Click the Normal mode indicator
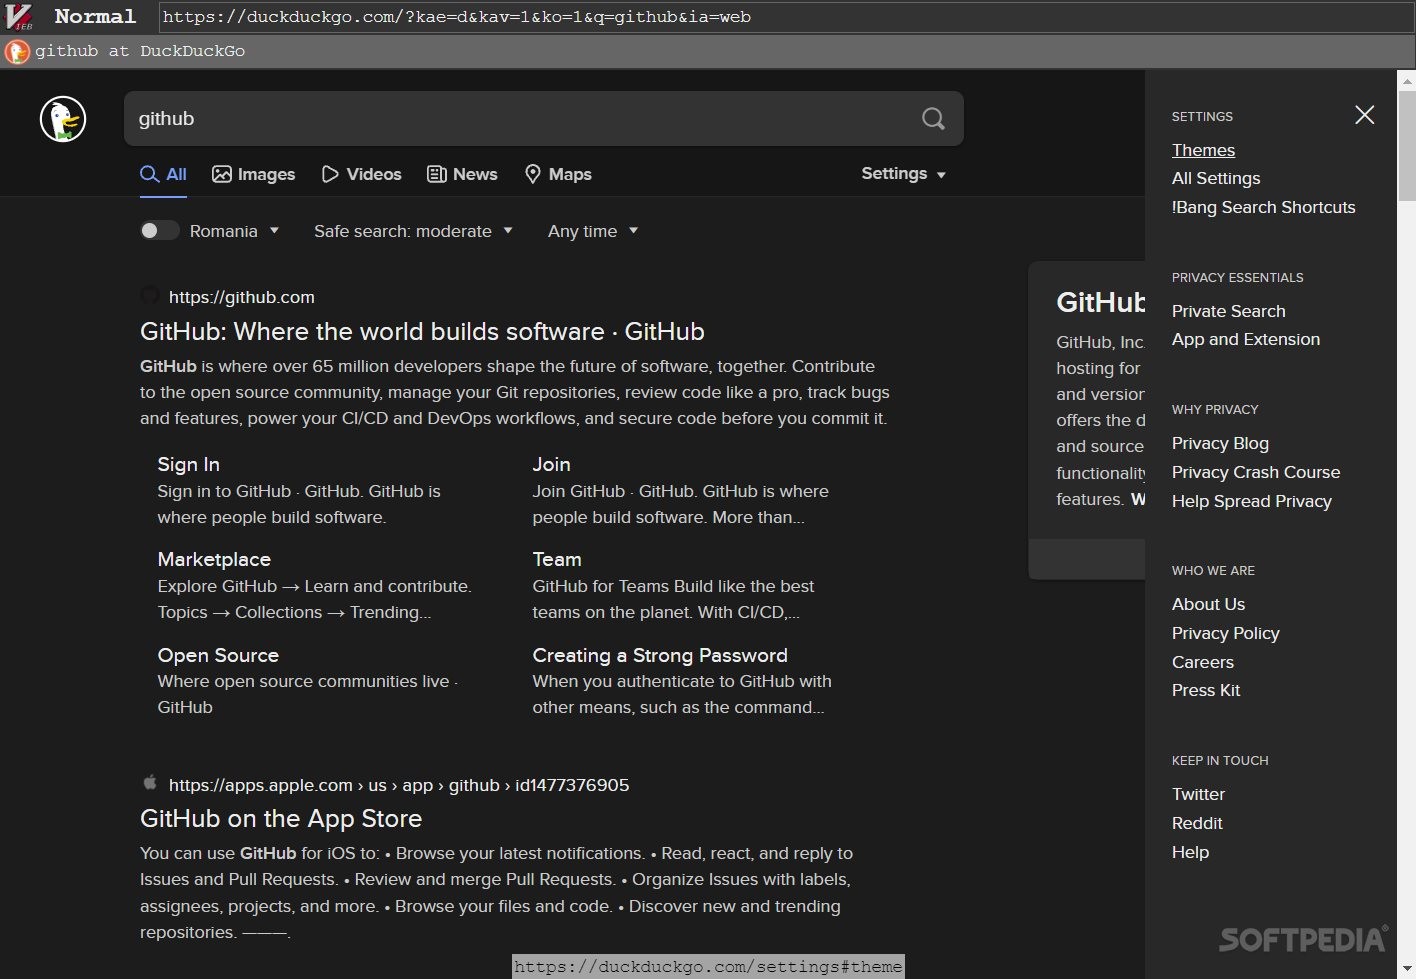 tap(95, 17)
